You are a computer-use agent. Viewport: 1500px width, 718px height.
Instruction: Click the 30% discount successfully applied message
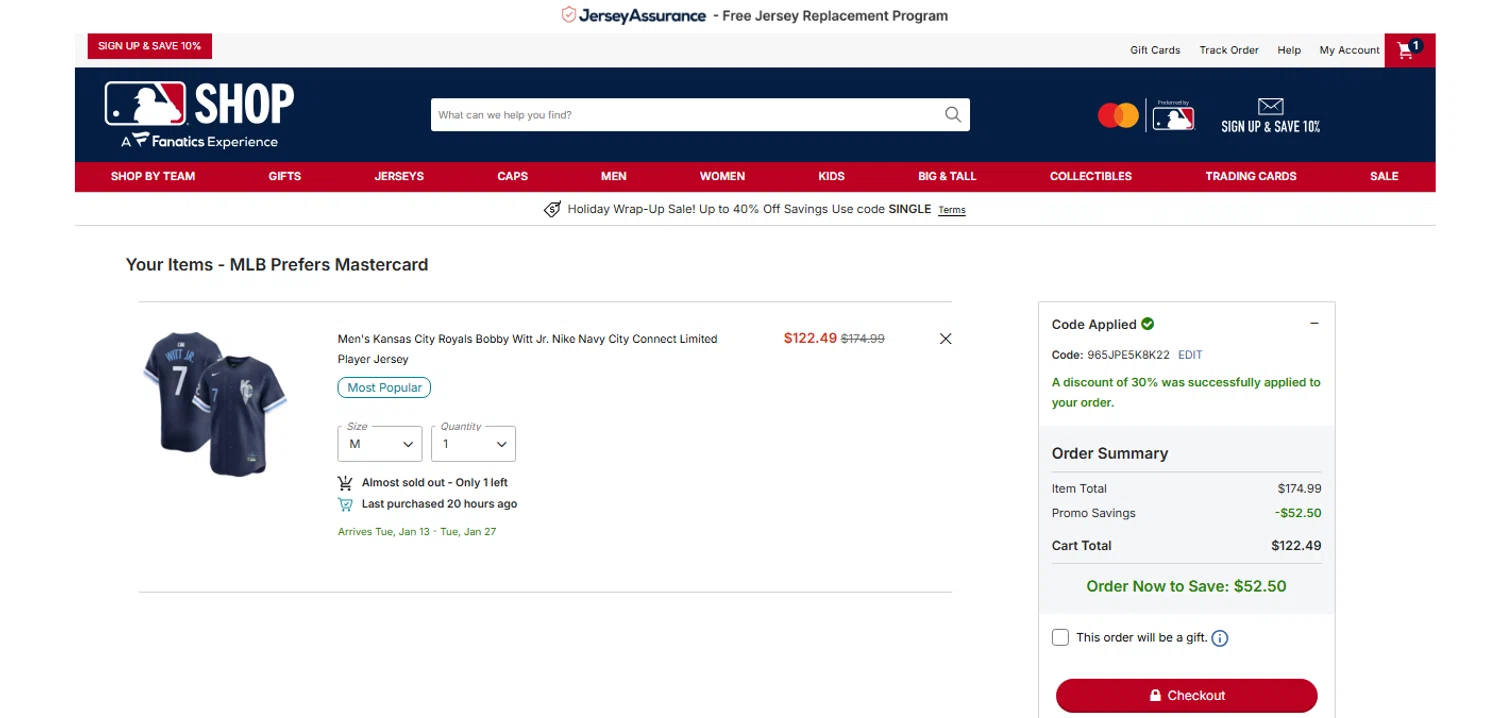point(1186,392)
